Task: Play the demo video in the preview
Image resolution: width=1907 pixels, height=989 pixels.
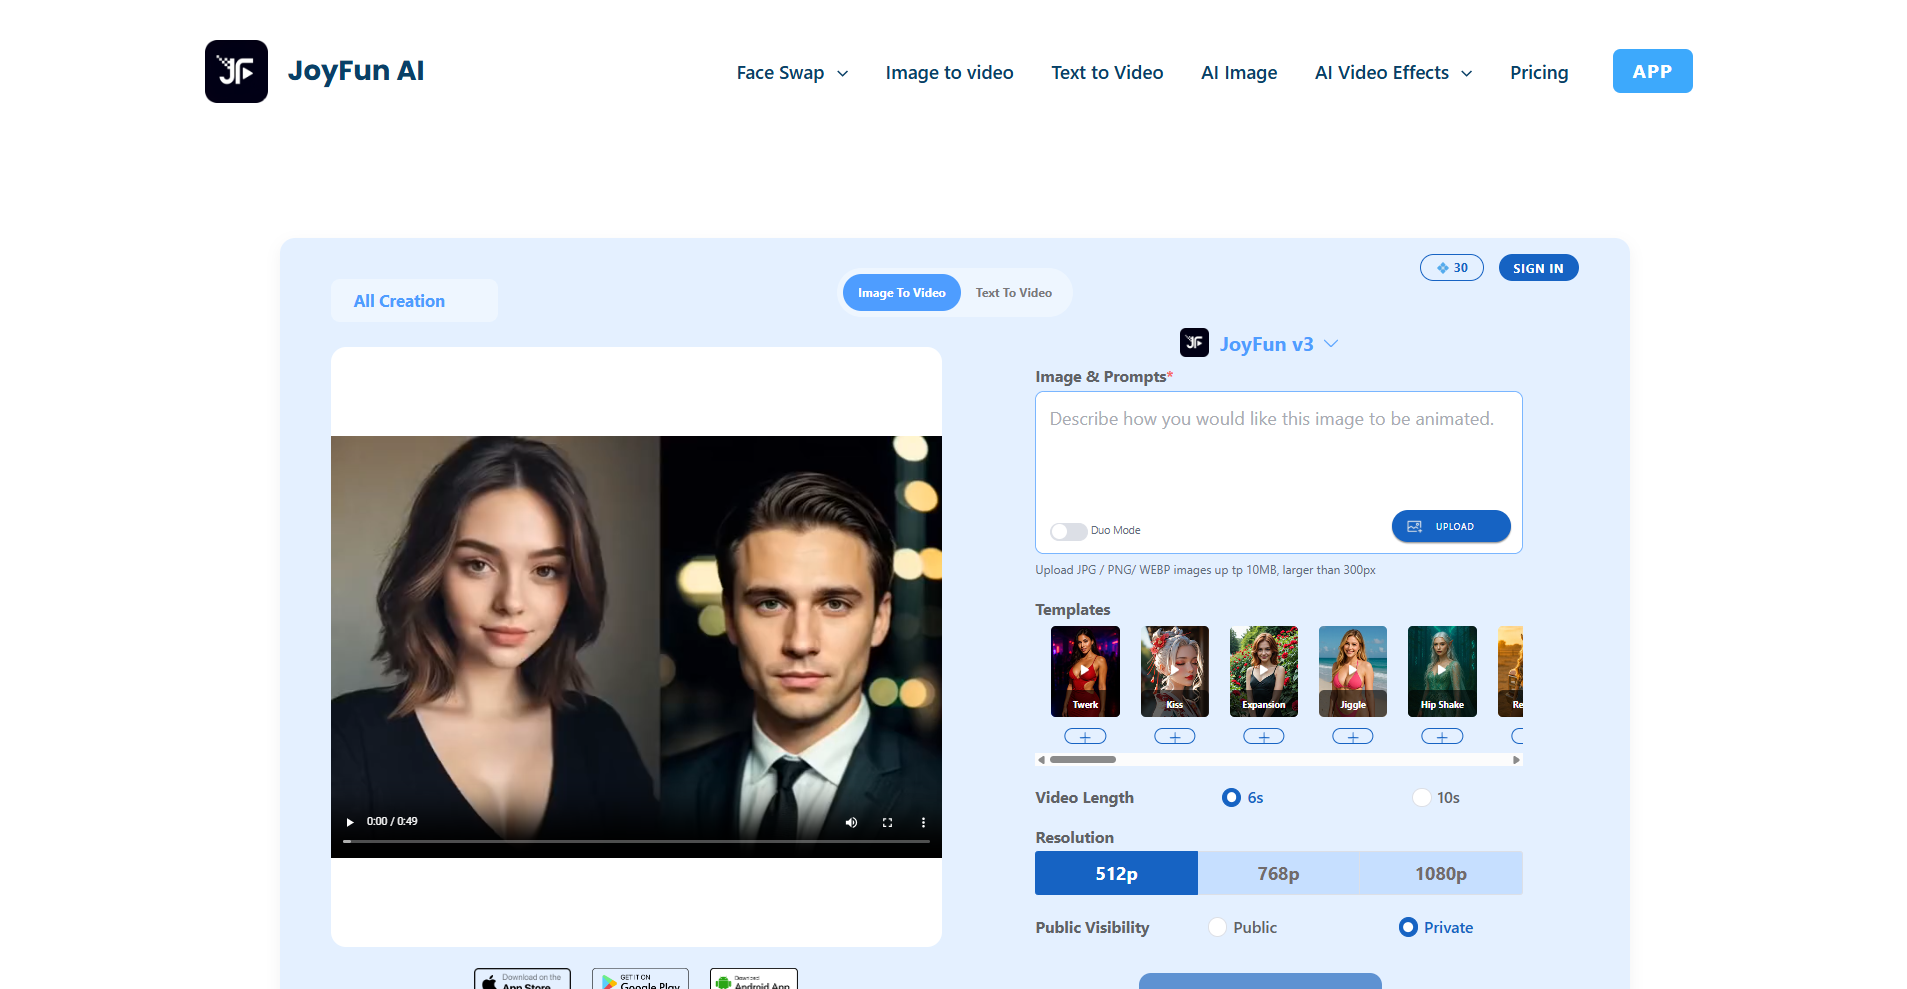Action: [349, 821]
